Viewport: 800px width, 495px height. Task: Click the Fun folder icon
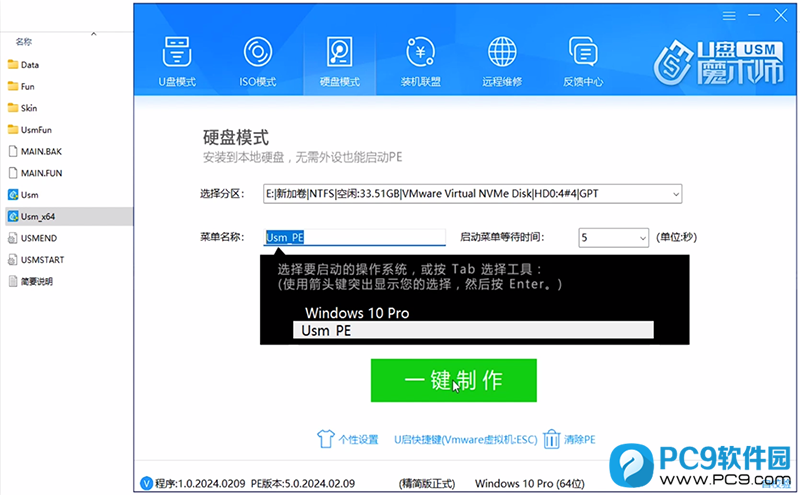[x=13, y=87]
